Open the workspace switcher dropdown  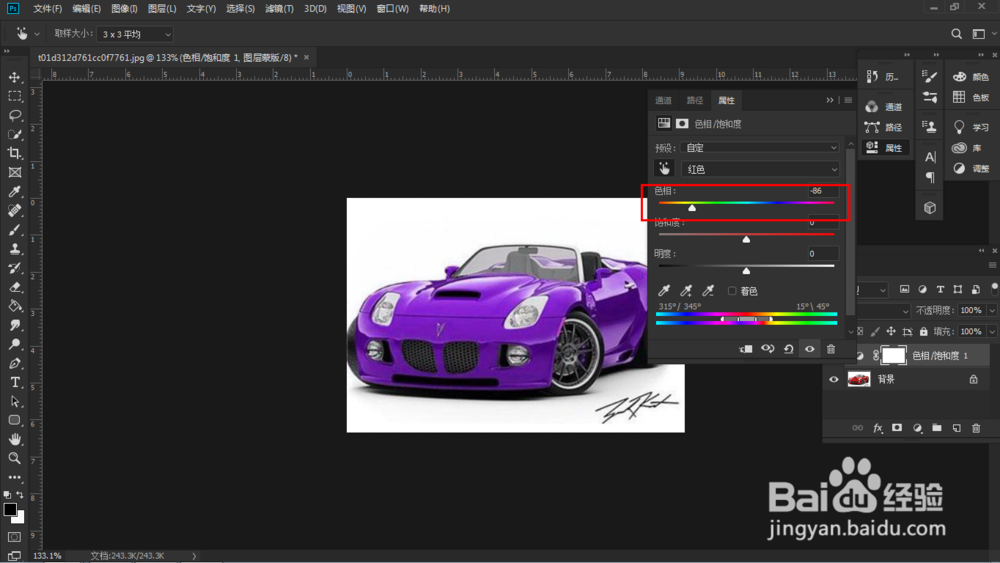[x=983, y=34]
